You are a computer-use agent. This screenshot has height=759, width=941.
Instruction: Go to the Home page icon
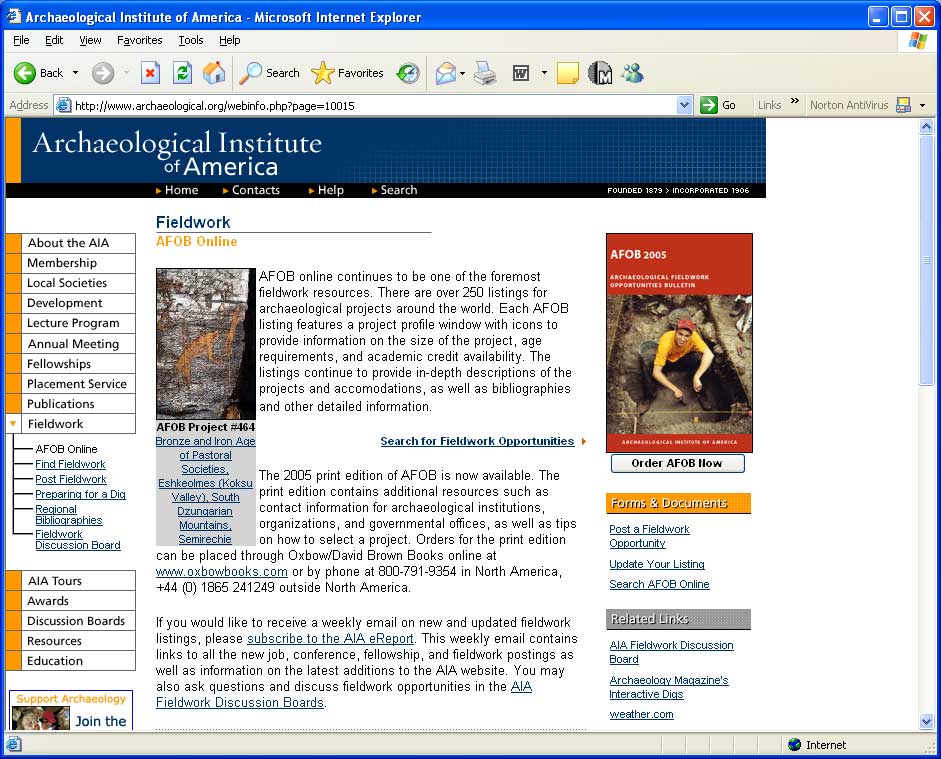214,73
